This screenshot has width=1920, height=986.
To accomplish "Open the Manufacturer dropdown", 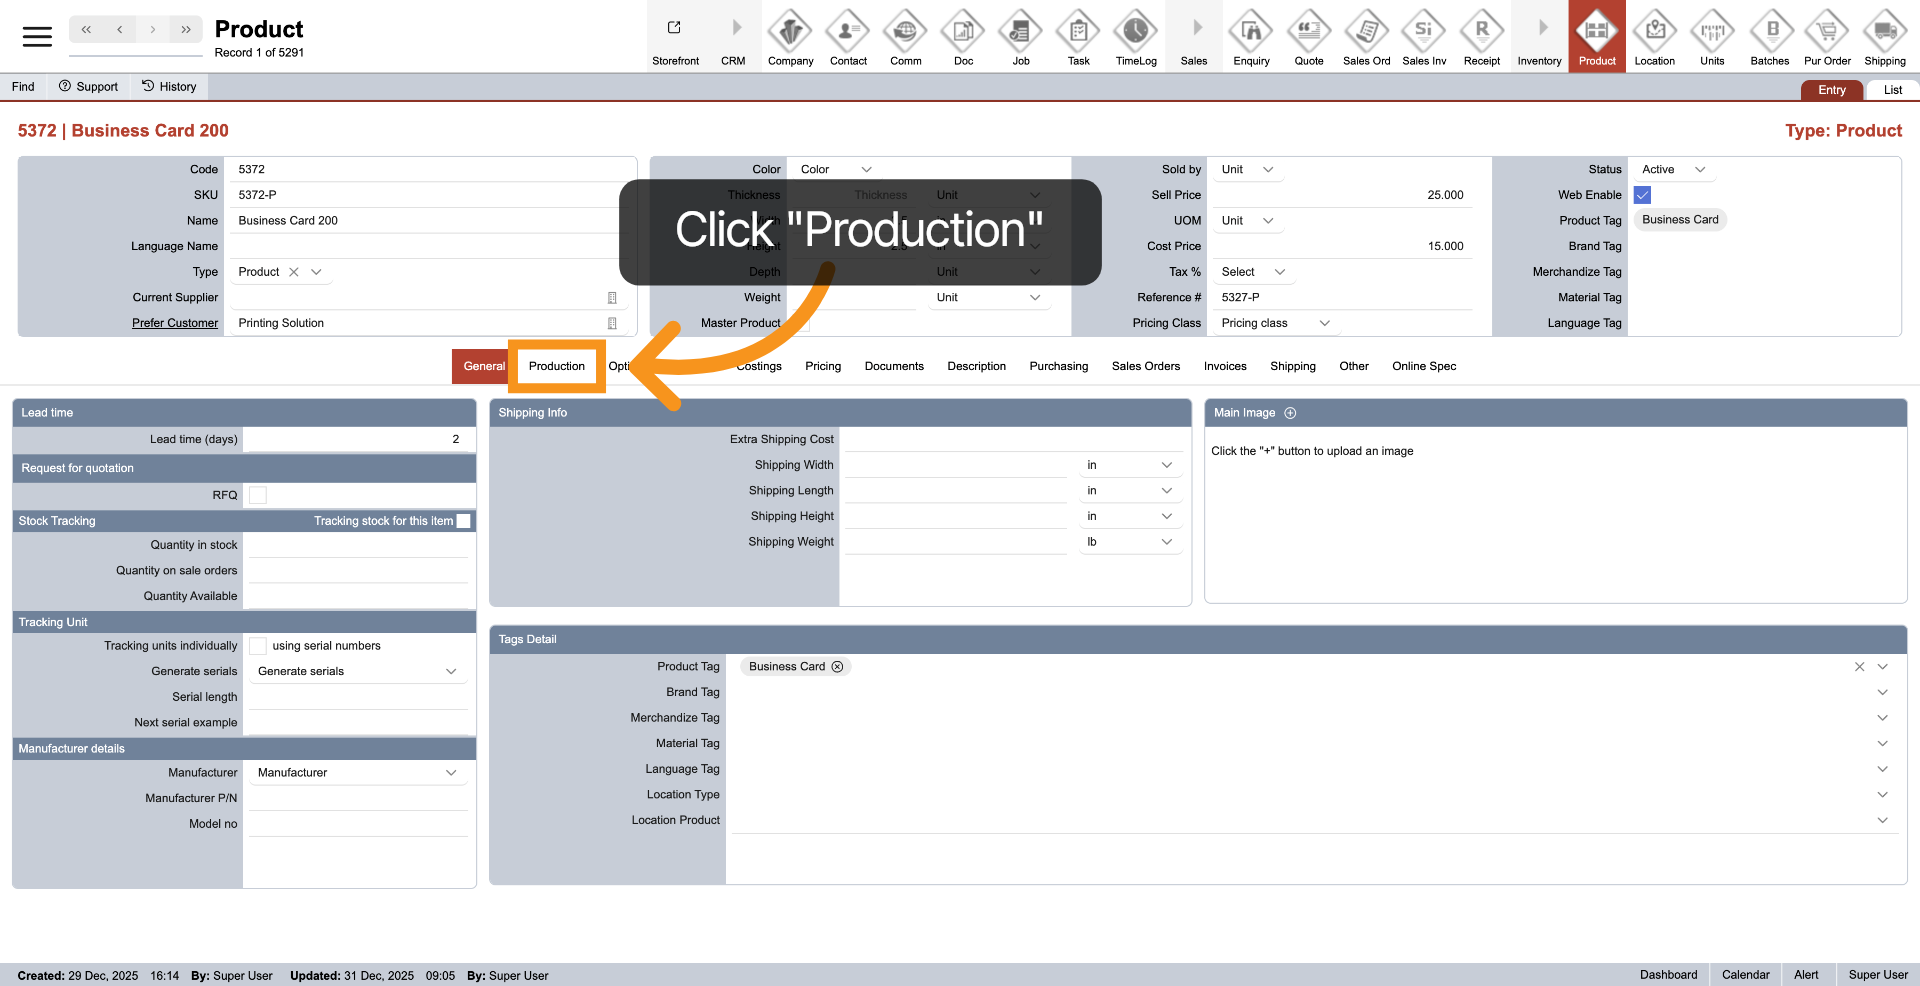I will pos(357,772).
